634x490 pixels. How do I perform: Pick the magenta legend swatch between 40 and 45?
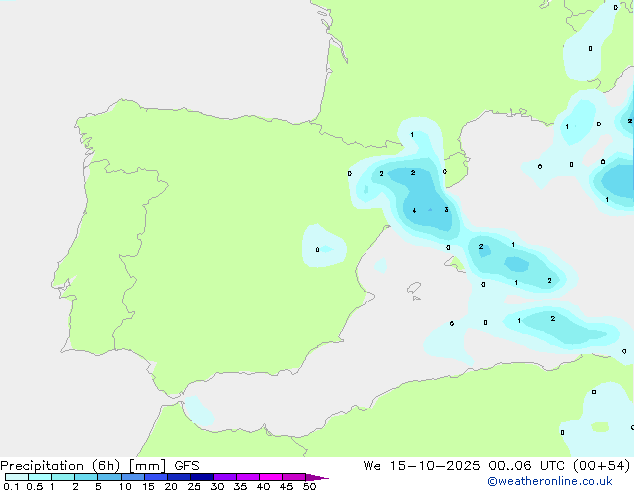click(x=271, y=477)
